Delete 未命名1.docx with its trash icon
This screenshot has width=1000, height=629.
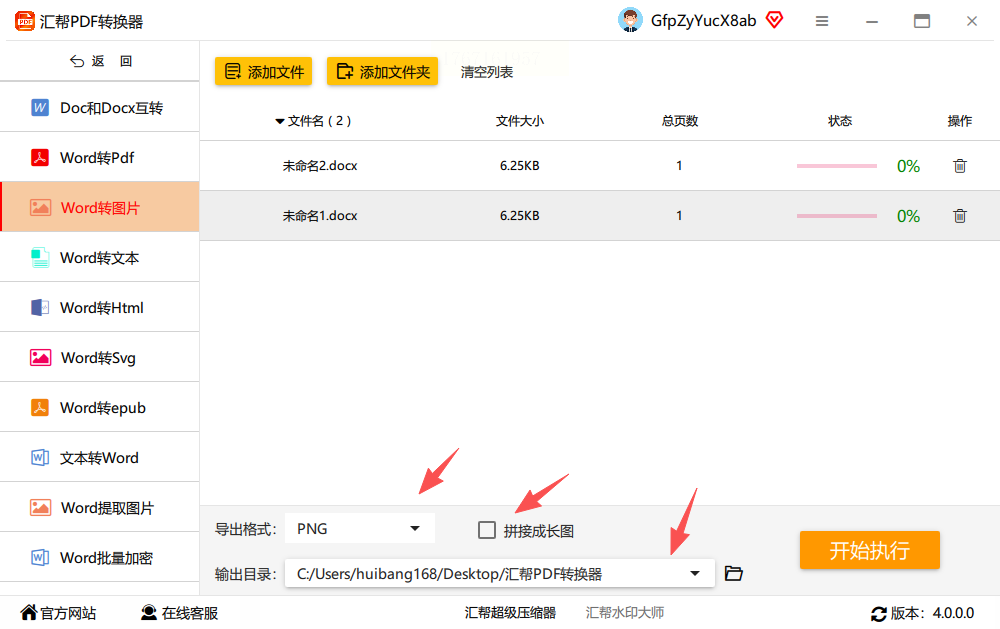[960, 216]
